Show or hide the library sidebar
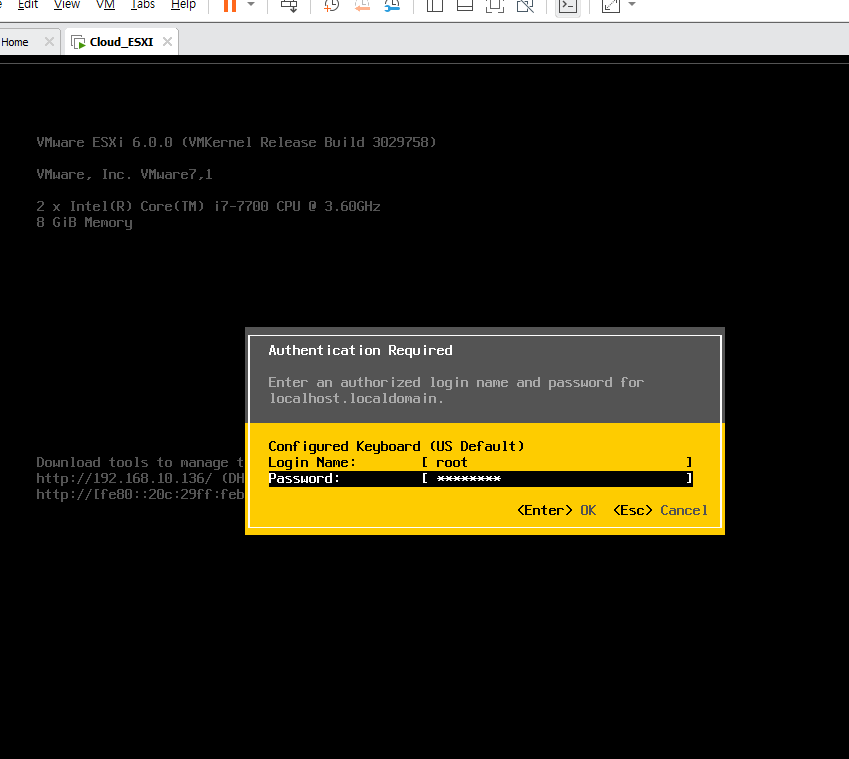849x759 pixels. [434, 5]
